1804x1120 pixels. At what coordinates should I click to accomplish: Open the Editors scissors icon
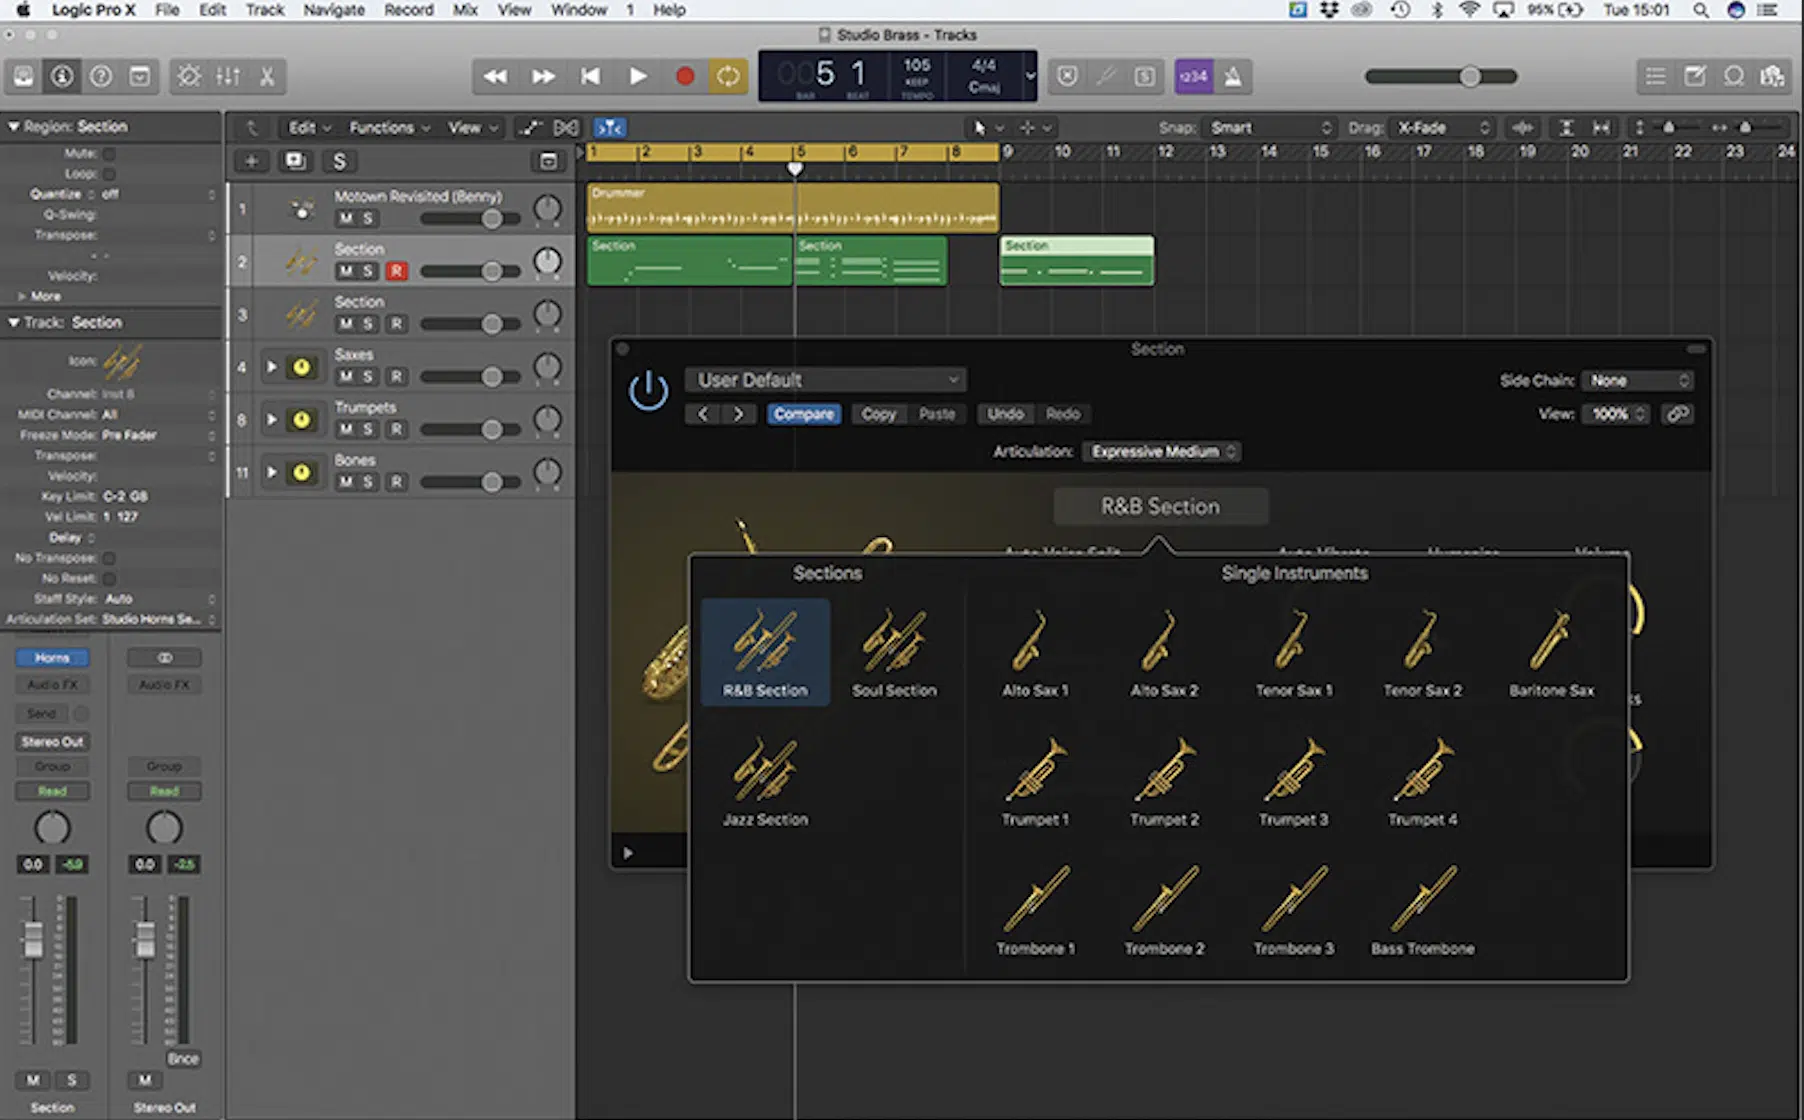point(267,76)
